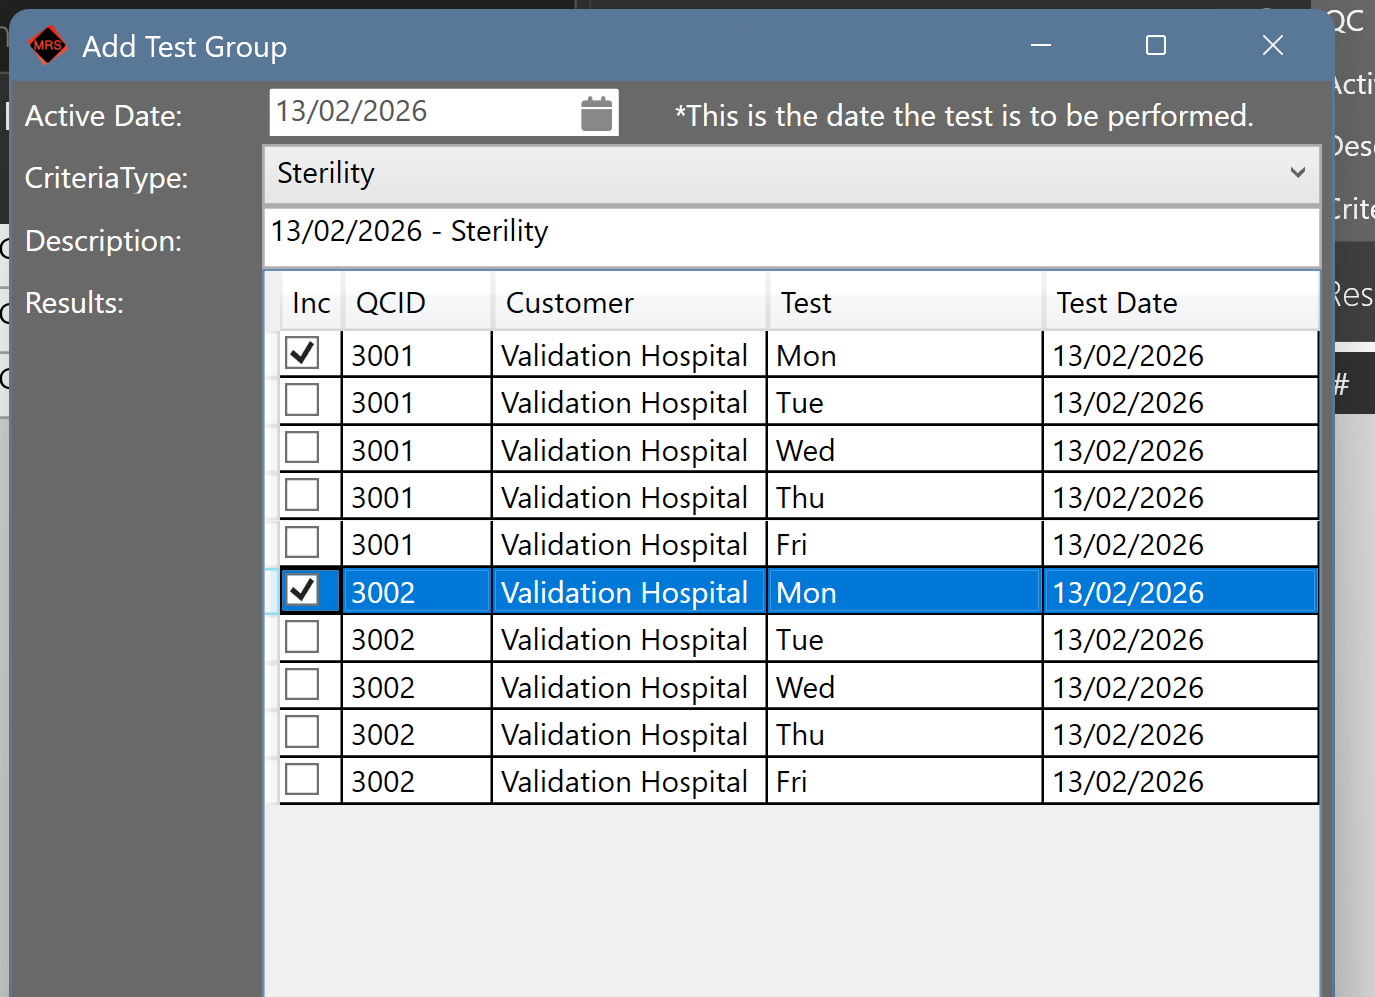Sort by the Test column header

pos(906,302)
